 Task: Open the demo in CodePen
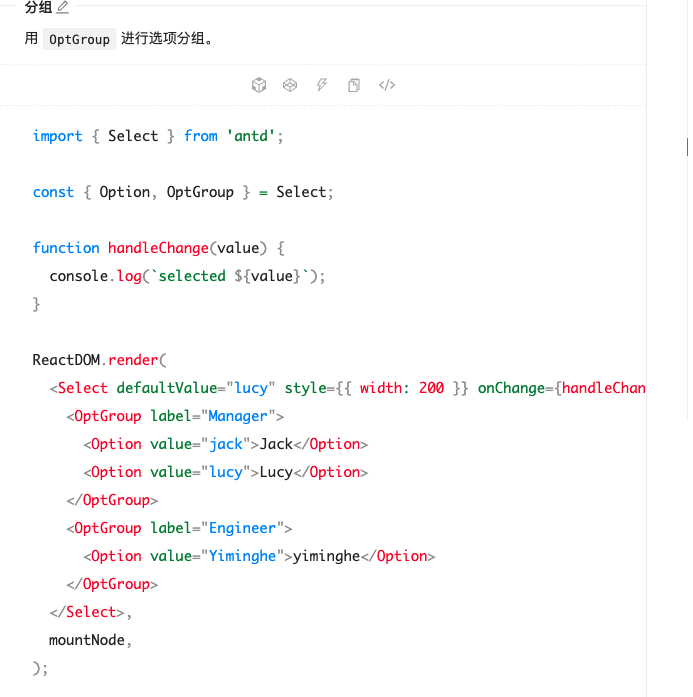[x=290, y=85]
